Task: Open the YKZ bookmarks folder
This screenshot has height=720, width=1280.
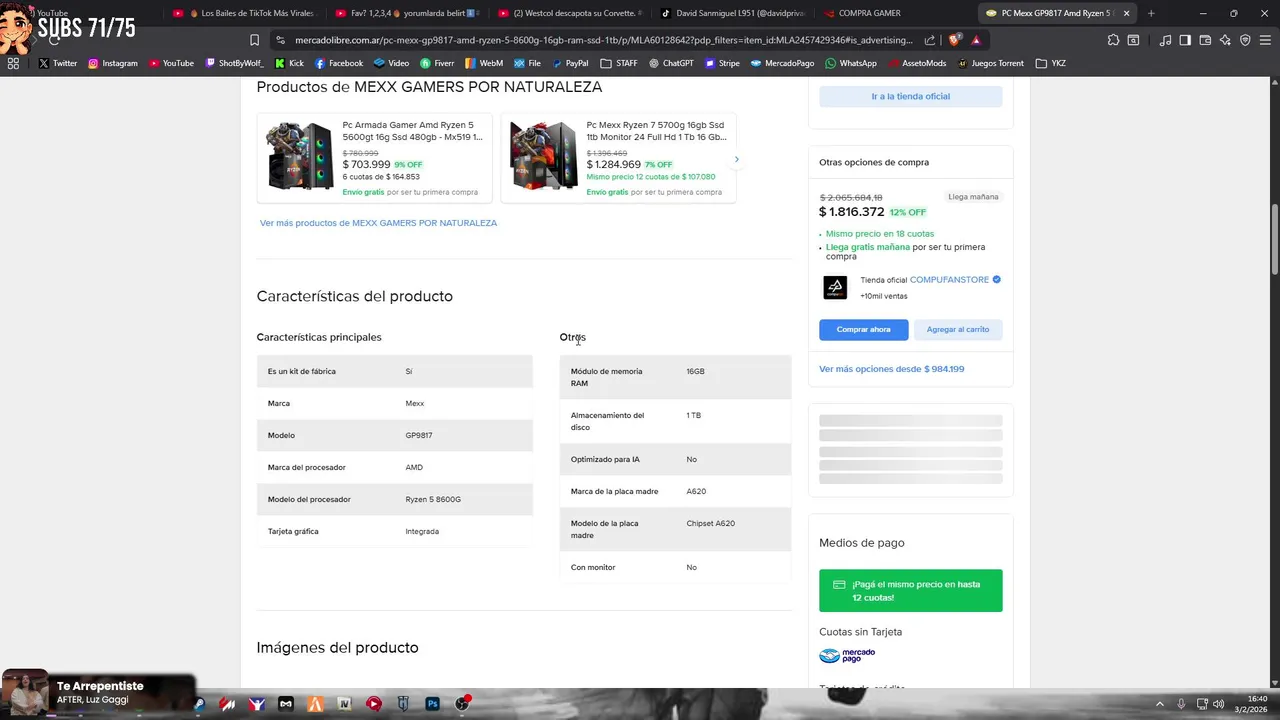Action: (1051, 63)
